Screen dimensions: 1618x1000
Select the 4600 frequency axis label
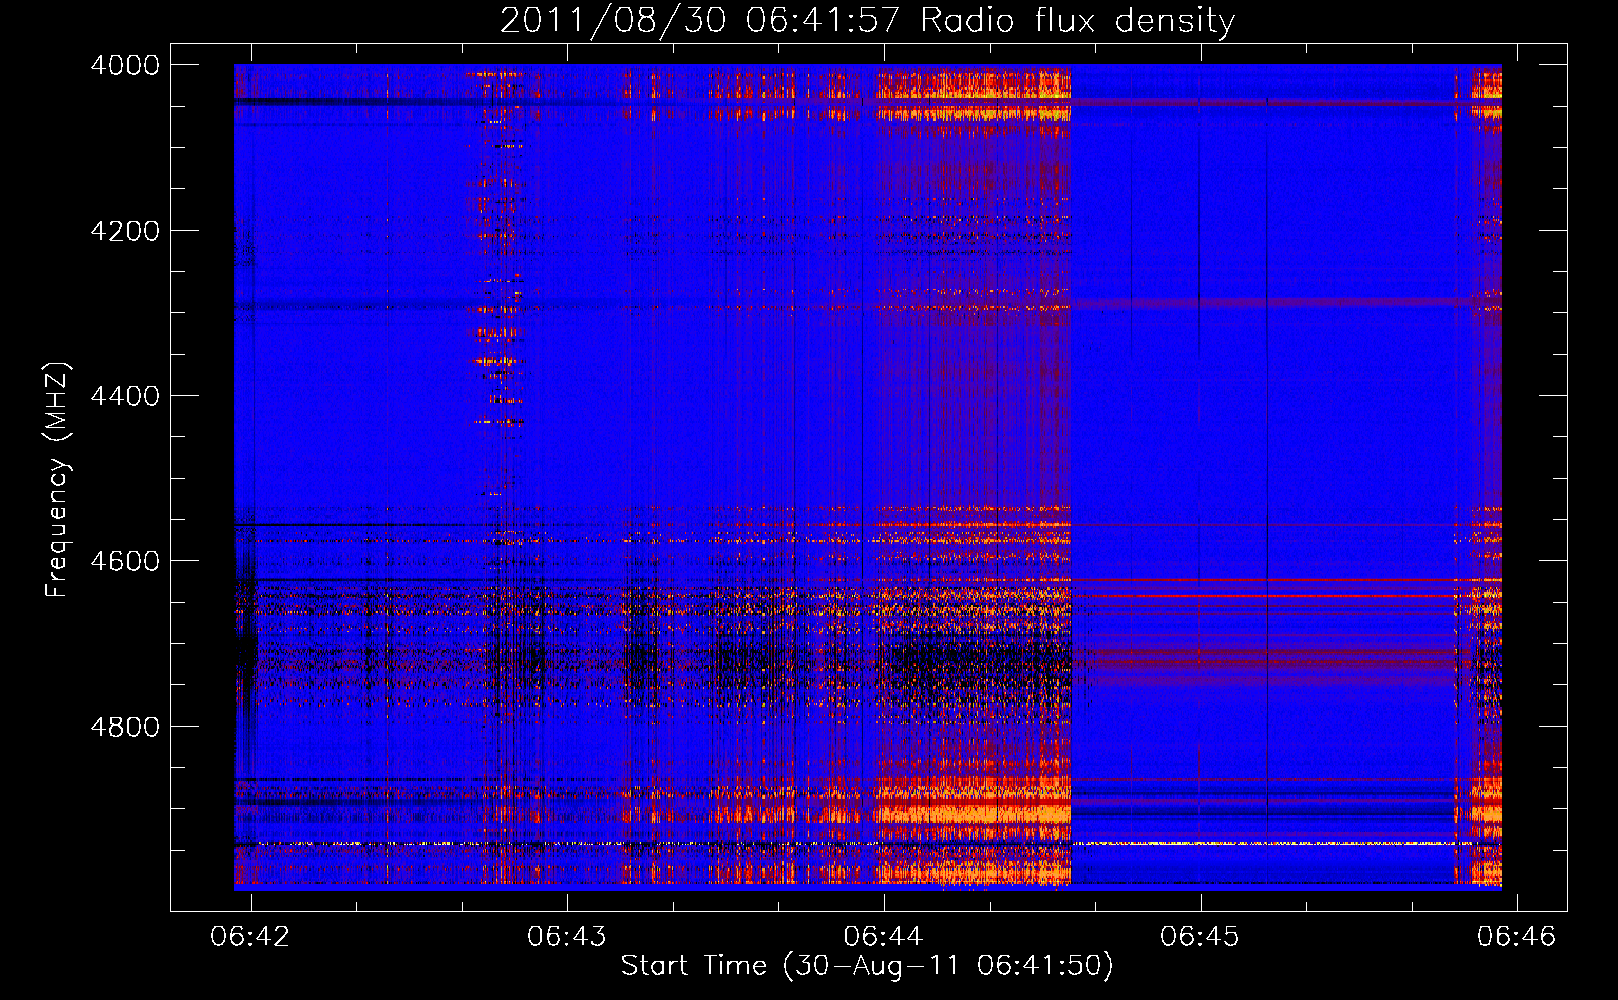[125, 561]
